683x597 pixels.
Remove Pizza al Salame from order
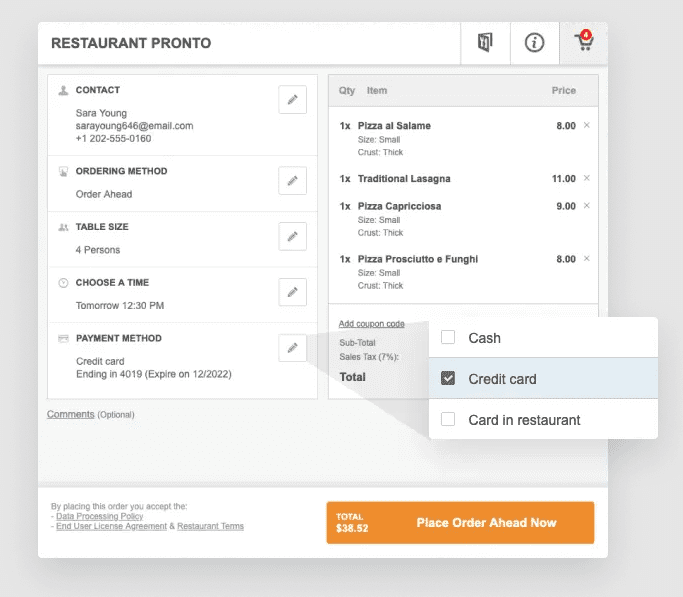587,125
